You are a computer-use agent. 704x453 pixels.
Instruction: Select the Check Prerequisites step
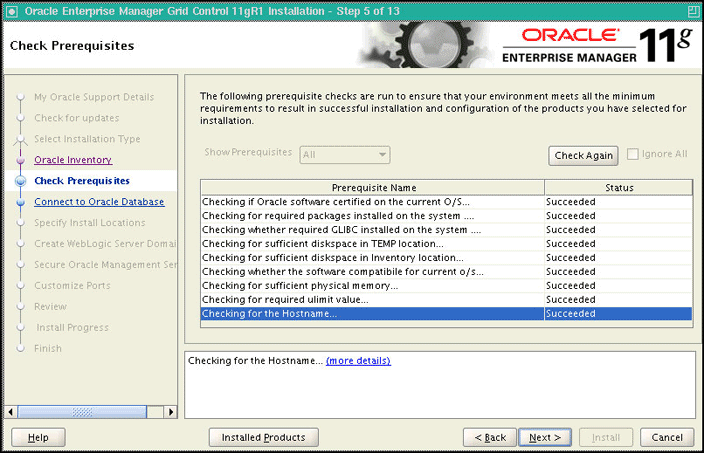pyautogui.click(x=82, y=181)
